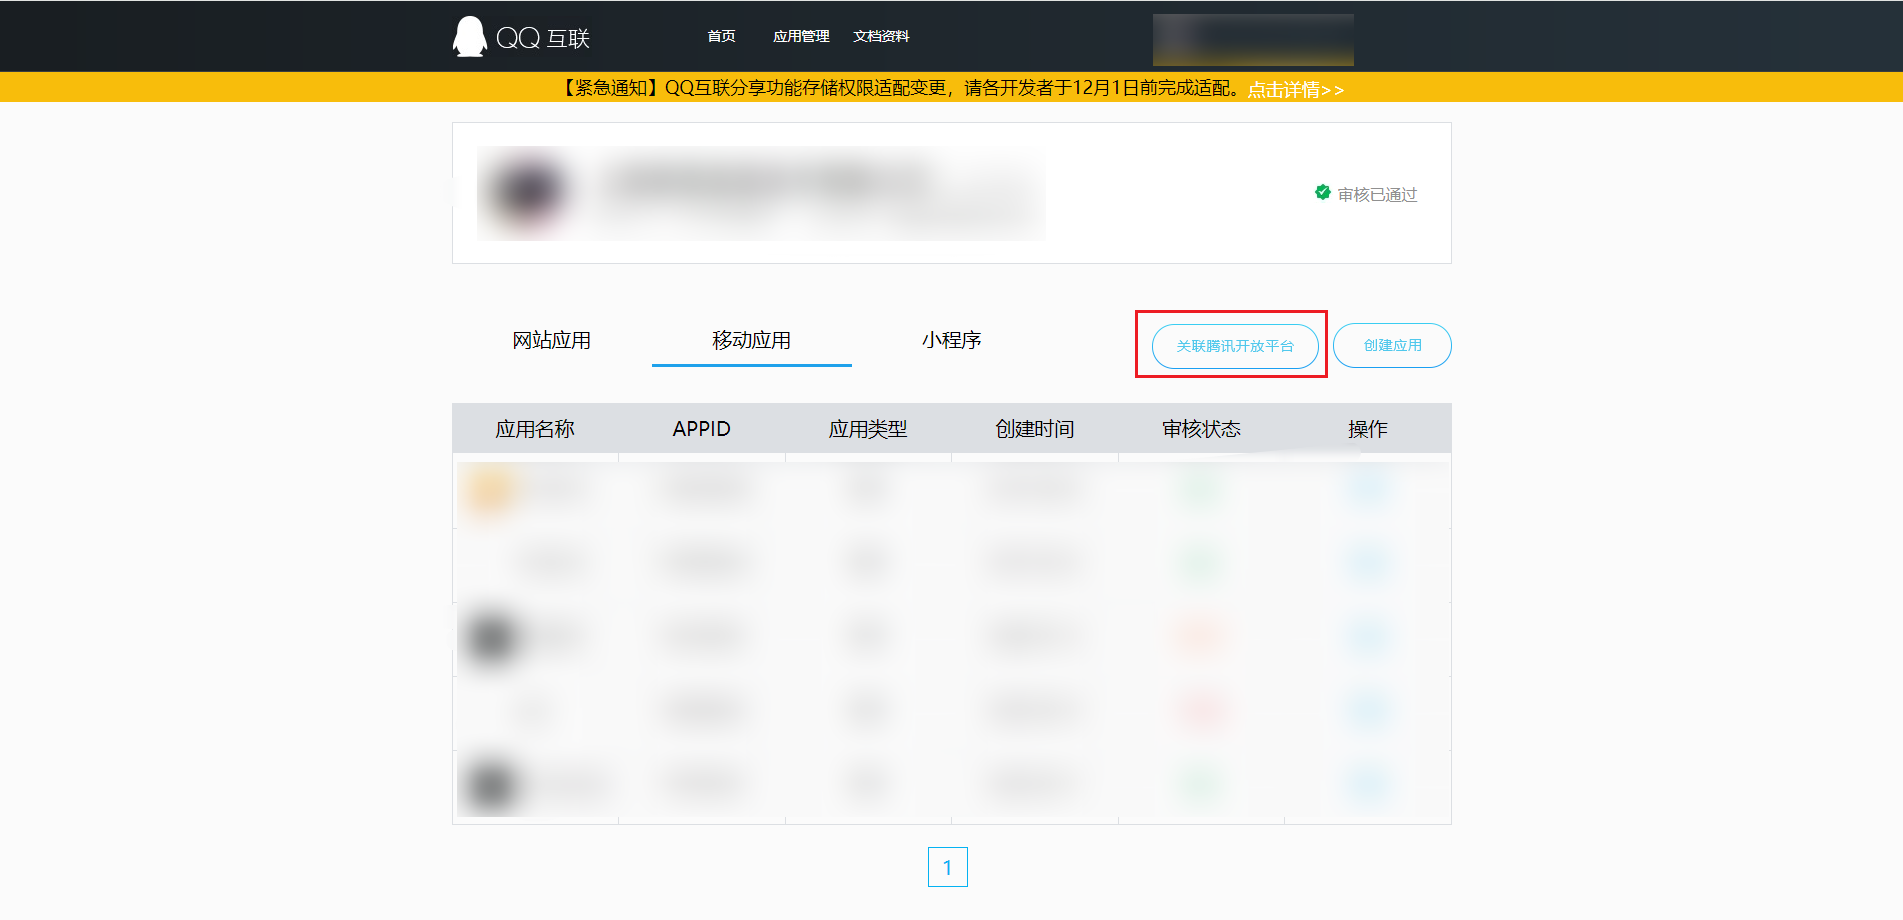This screenshot has height=920, width=1903.
Task: Click the account name area in the top bar
Action: 1252,38
